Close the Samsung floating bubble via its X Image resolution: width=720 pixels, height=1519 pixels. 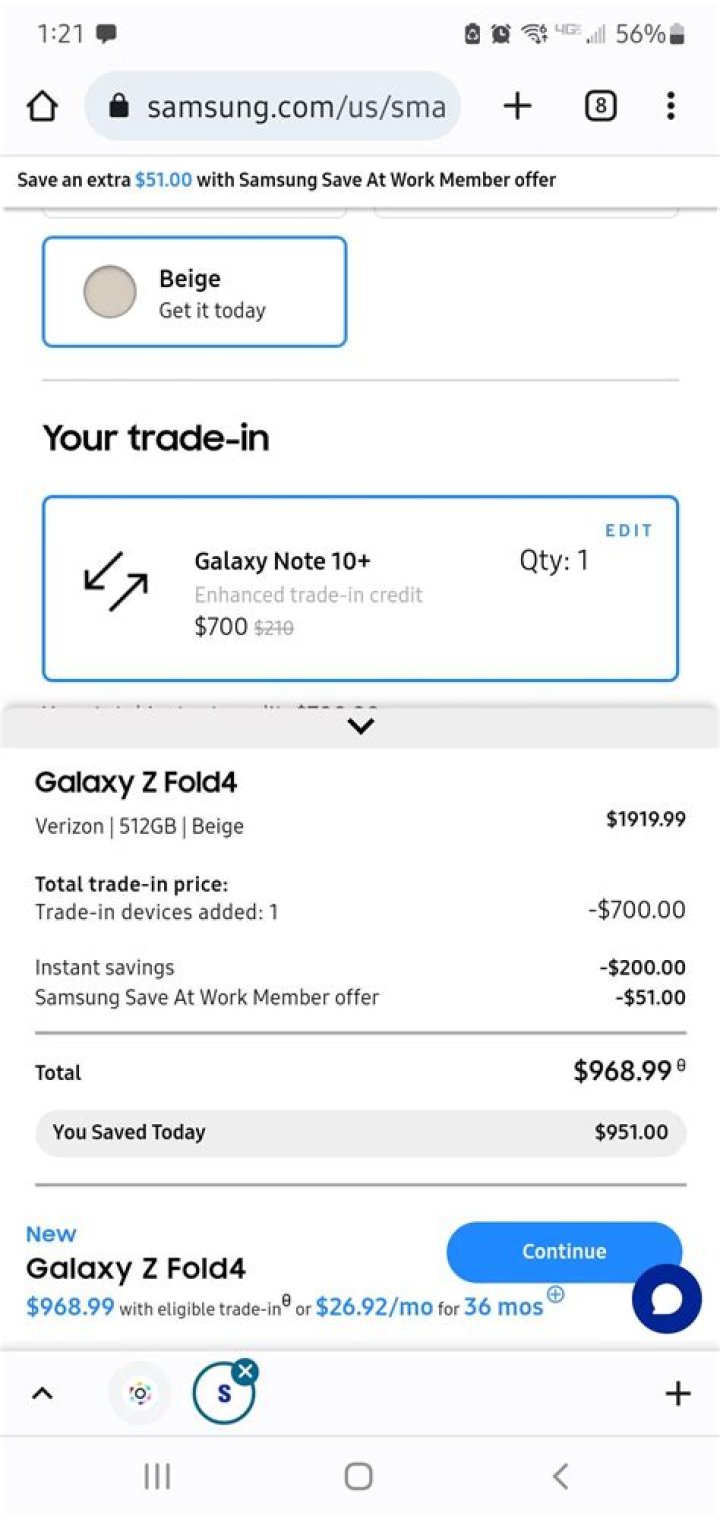click(x=245, y=1371)
